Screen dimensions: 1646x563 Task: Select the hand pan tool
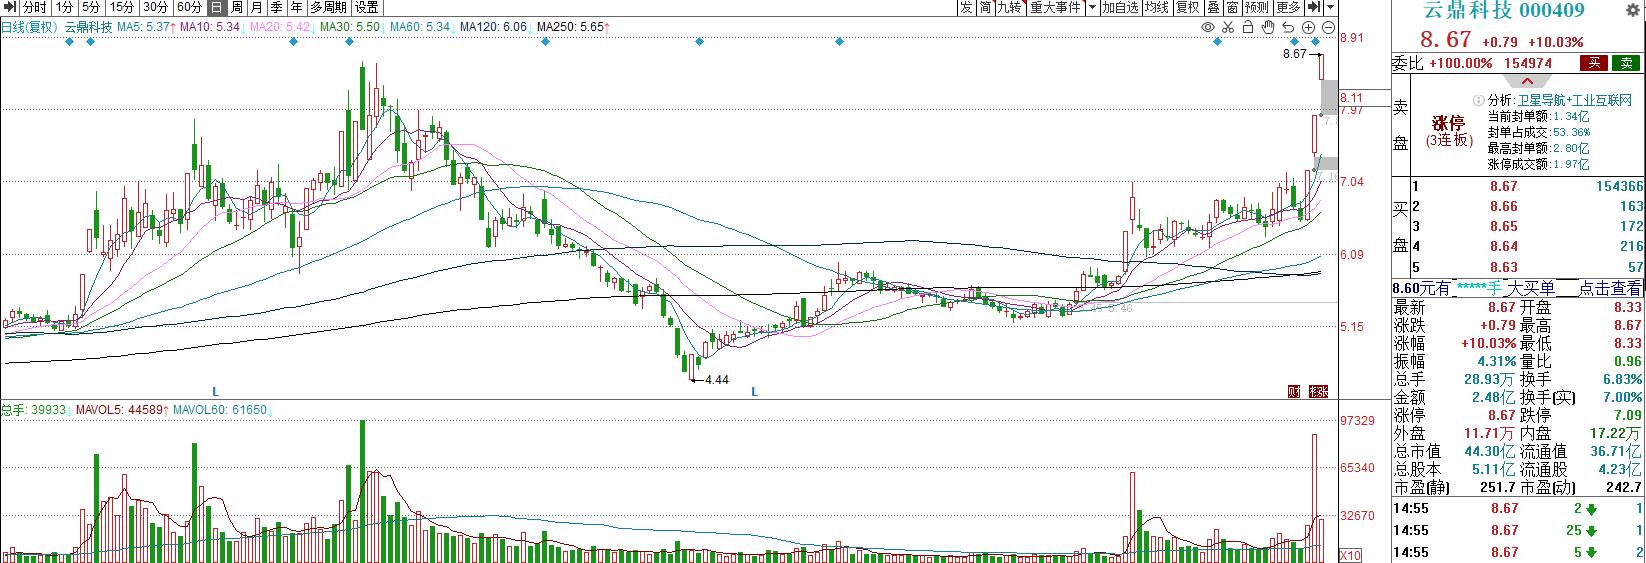point(1268,27)
